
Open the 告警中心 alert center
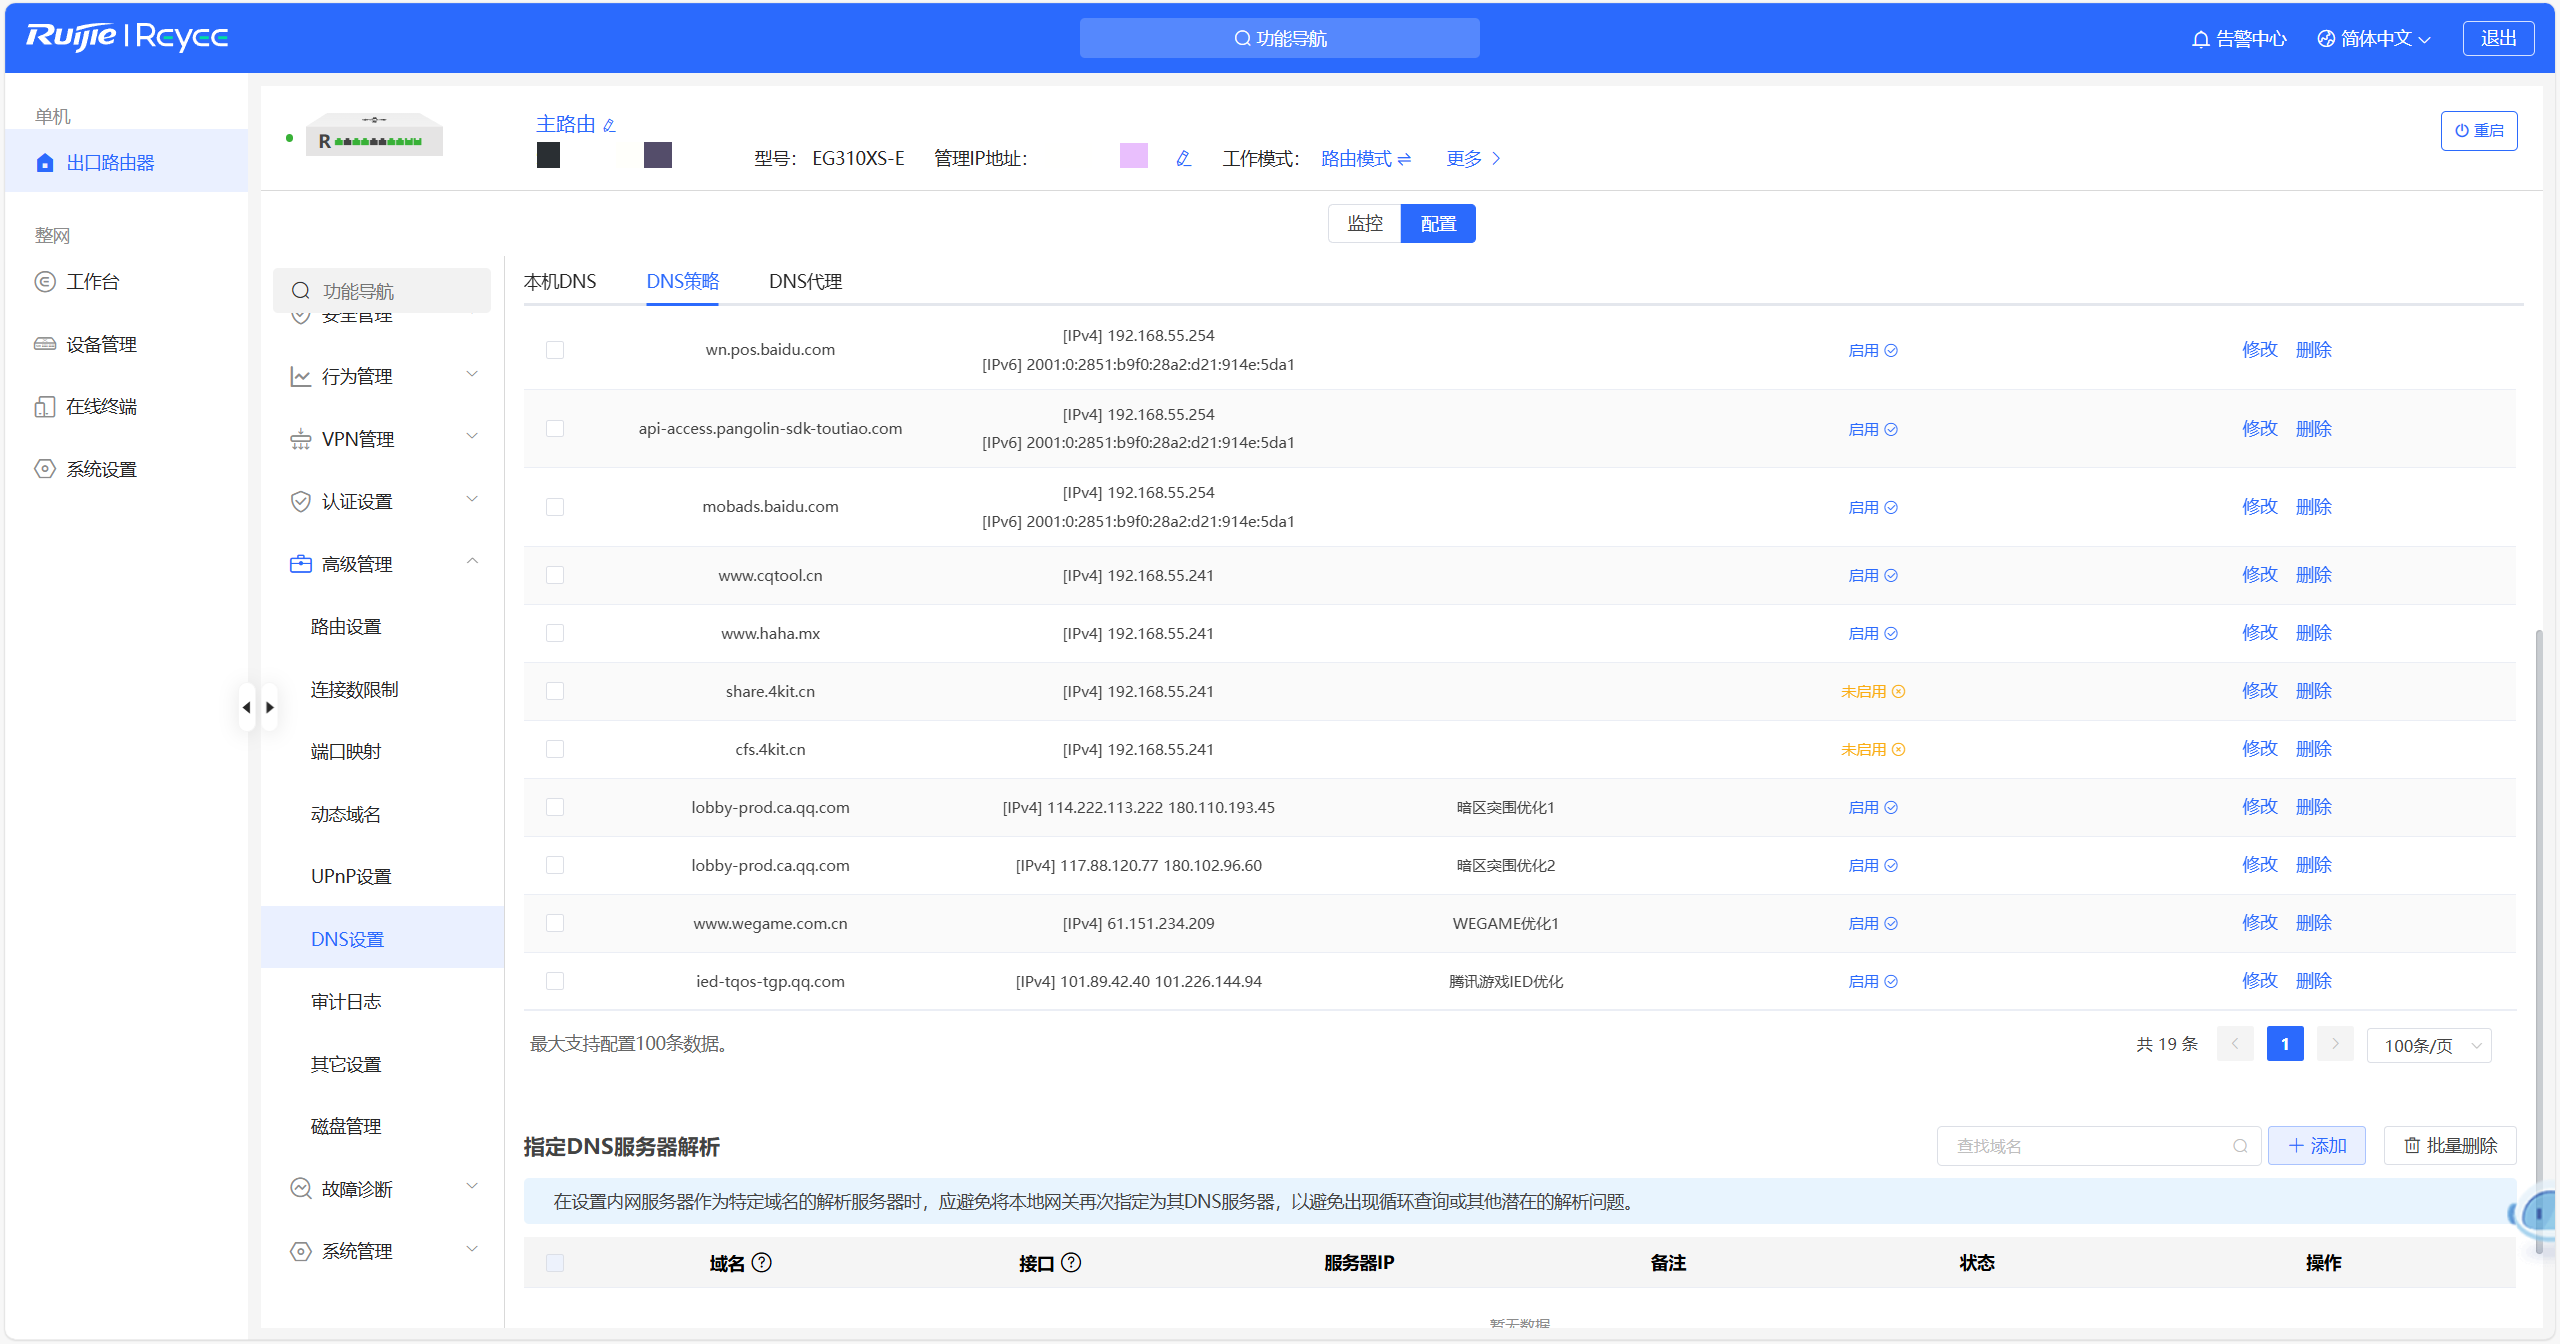(x=2238, y=38)
